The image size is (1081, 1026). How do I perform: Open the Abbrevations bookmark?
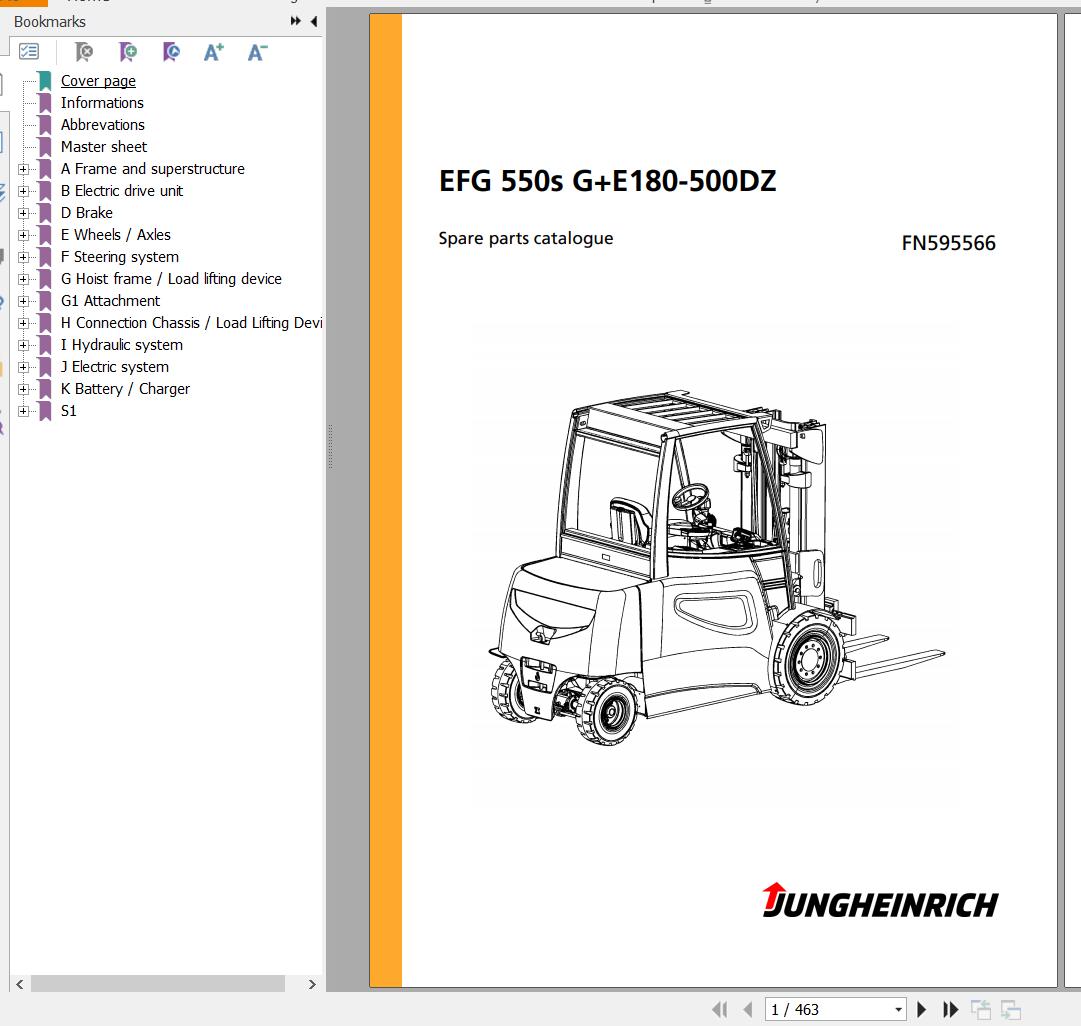click(102, 125)
